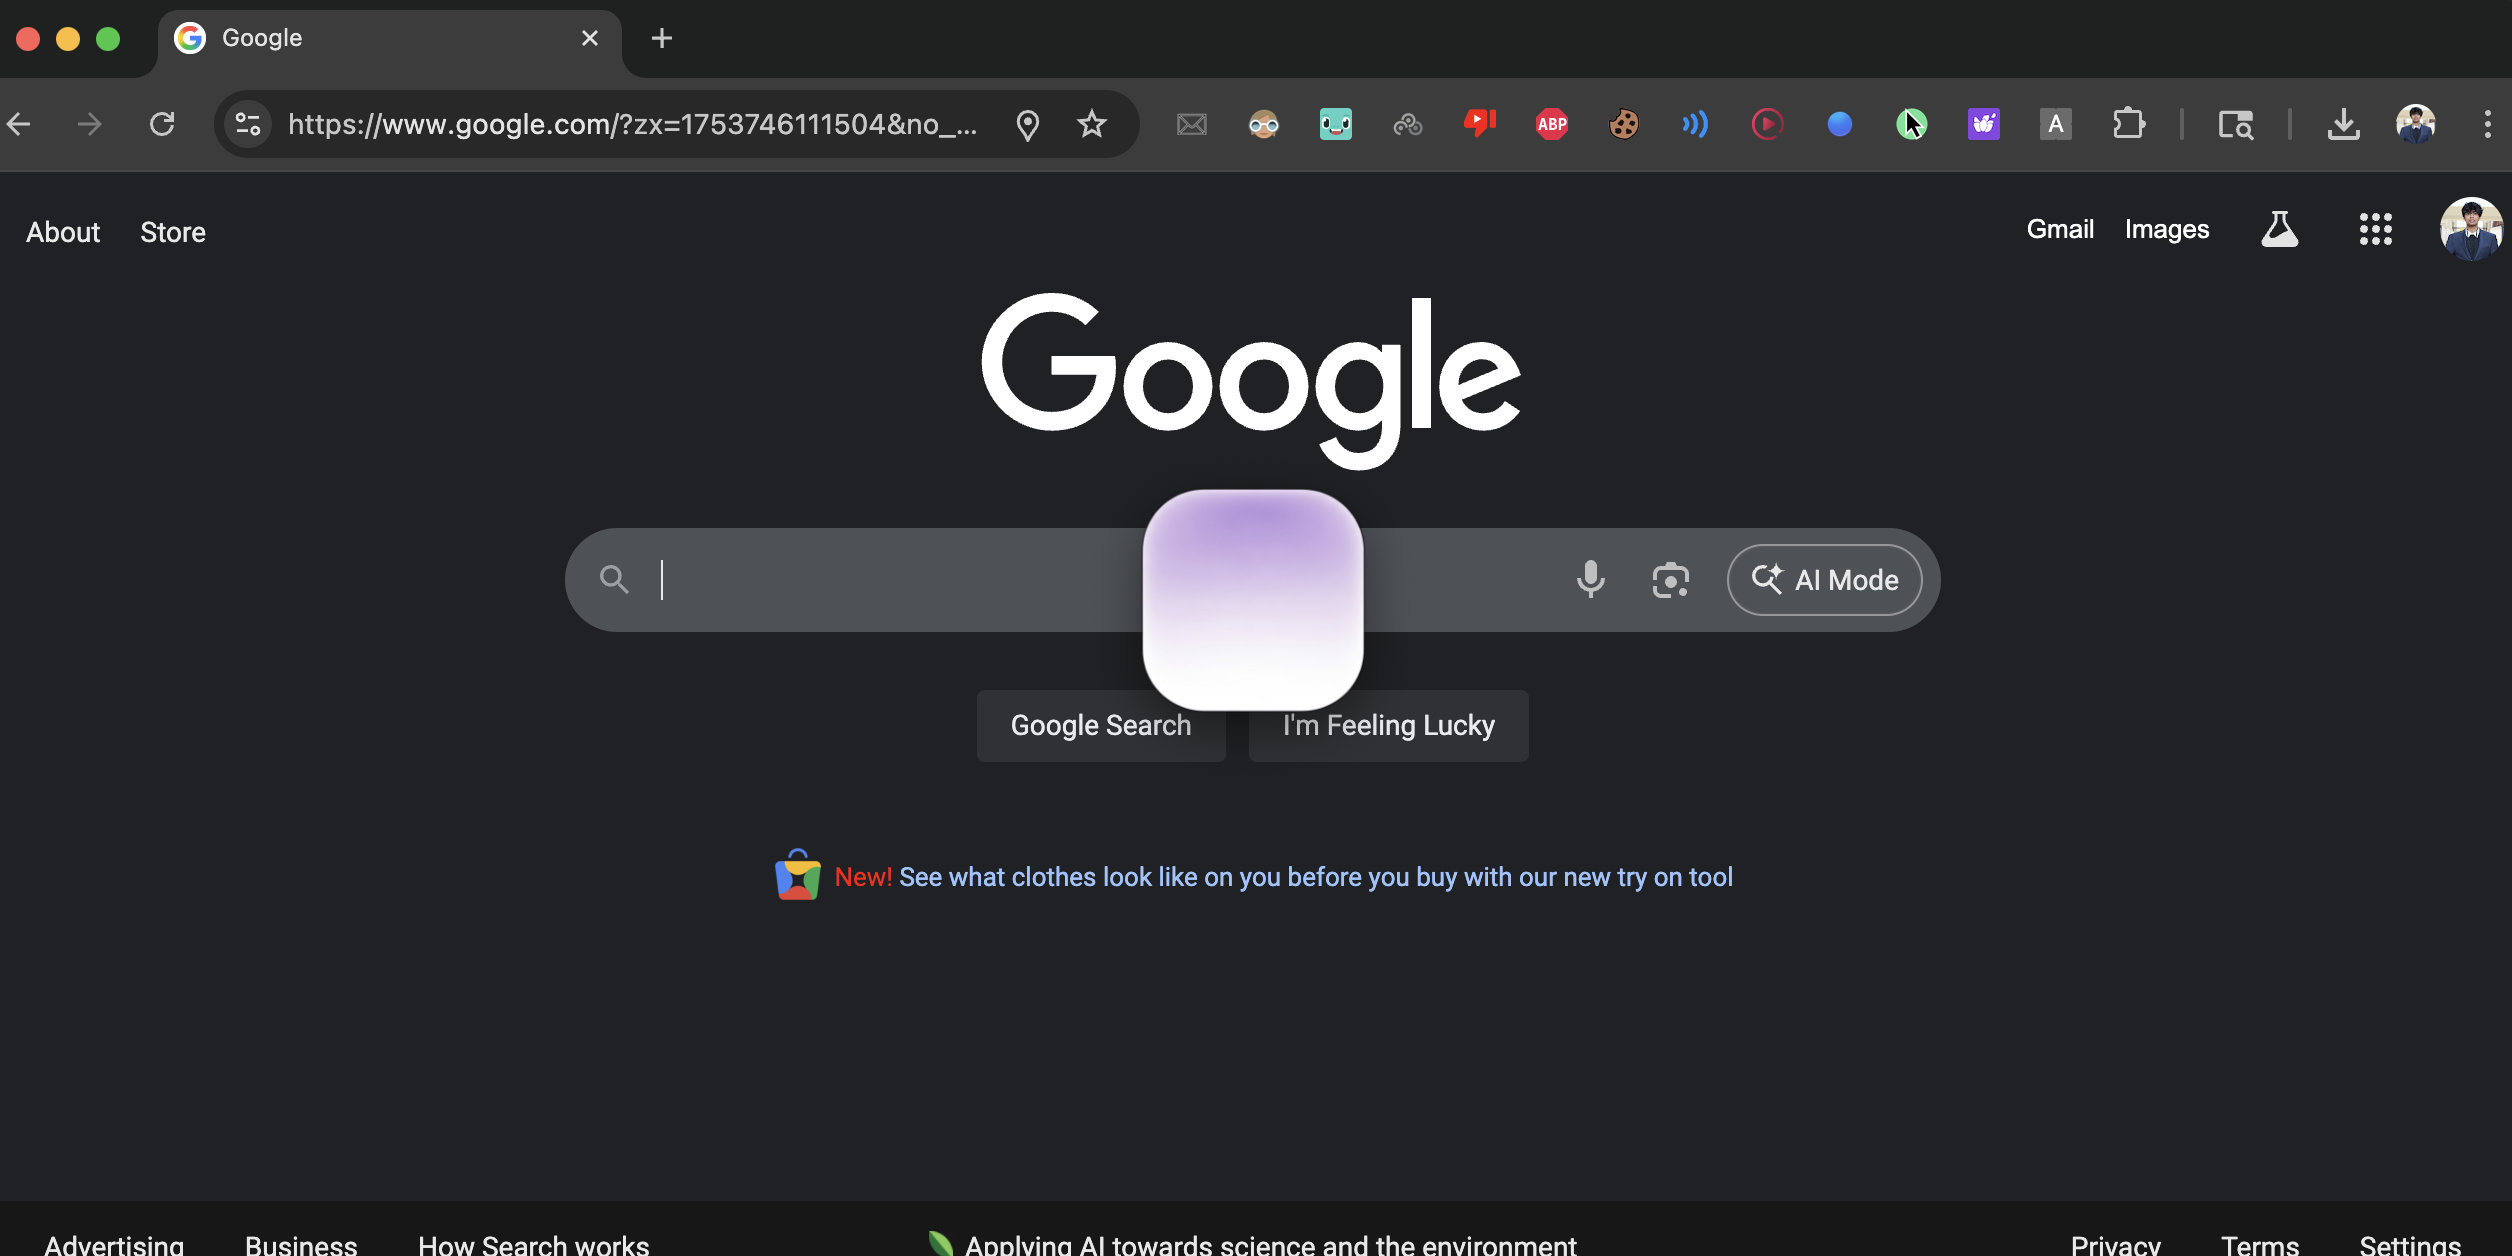The width and height of the screenshot is (2512, 1256).
Task: Open the Chrome downloads icon
Action: click(x=2343, y=124)
